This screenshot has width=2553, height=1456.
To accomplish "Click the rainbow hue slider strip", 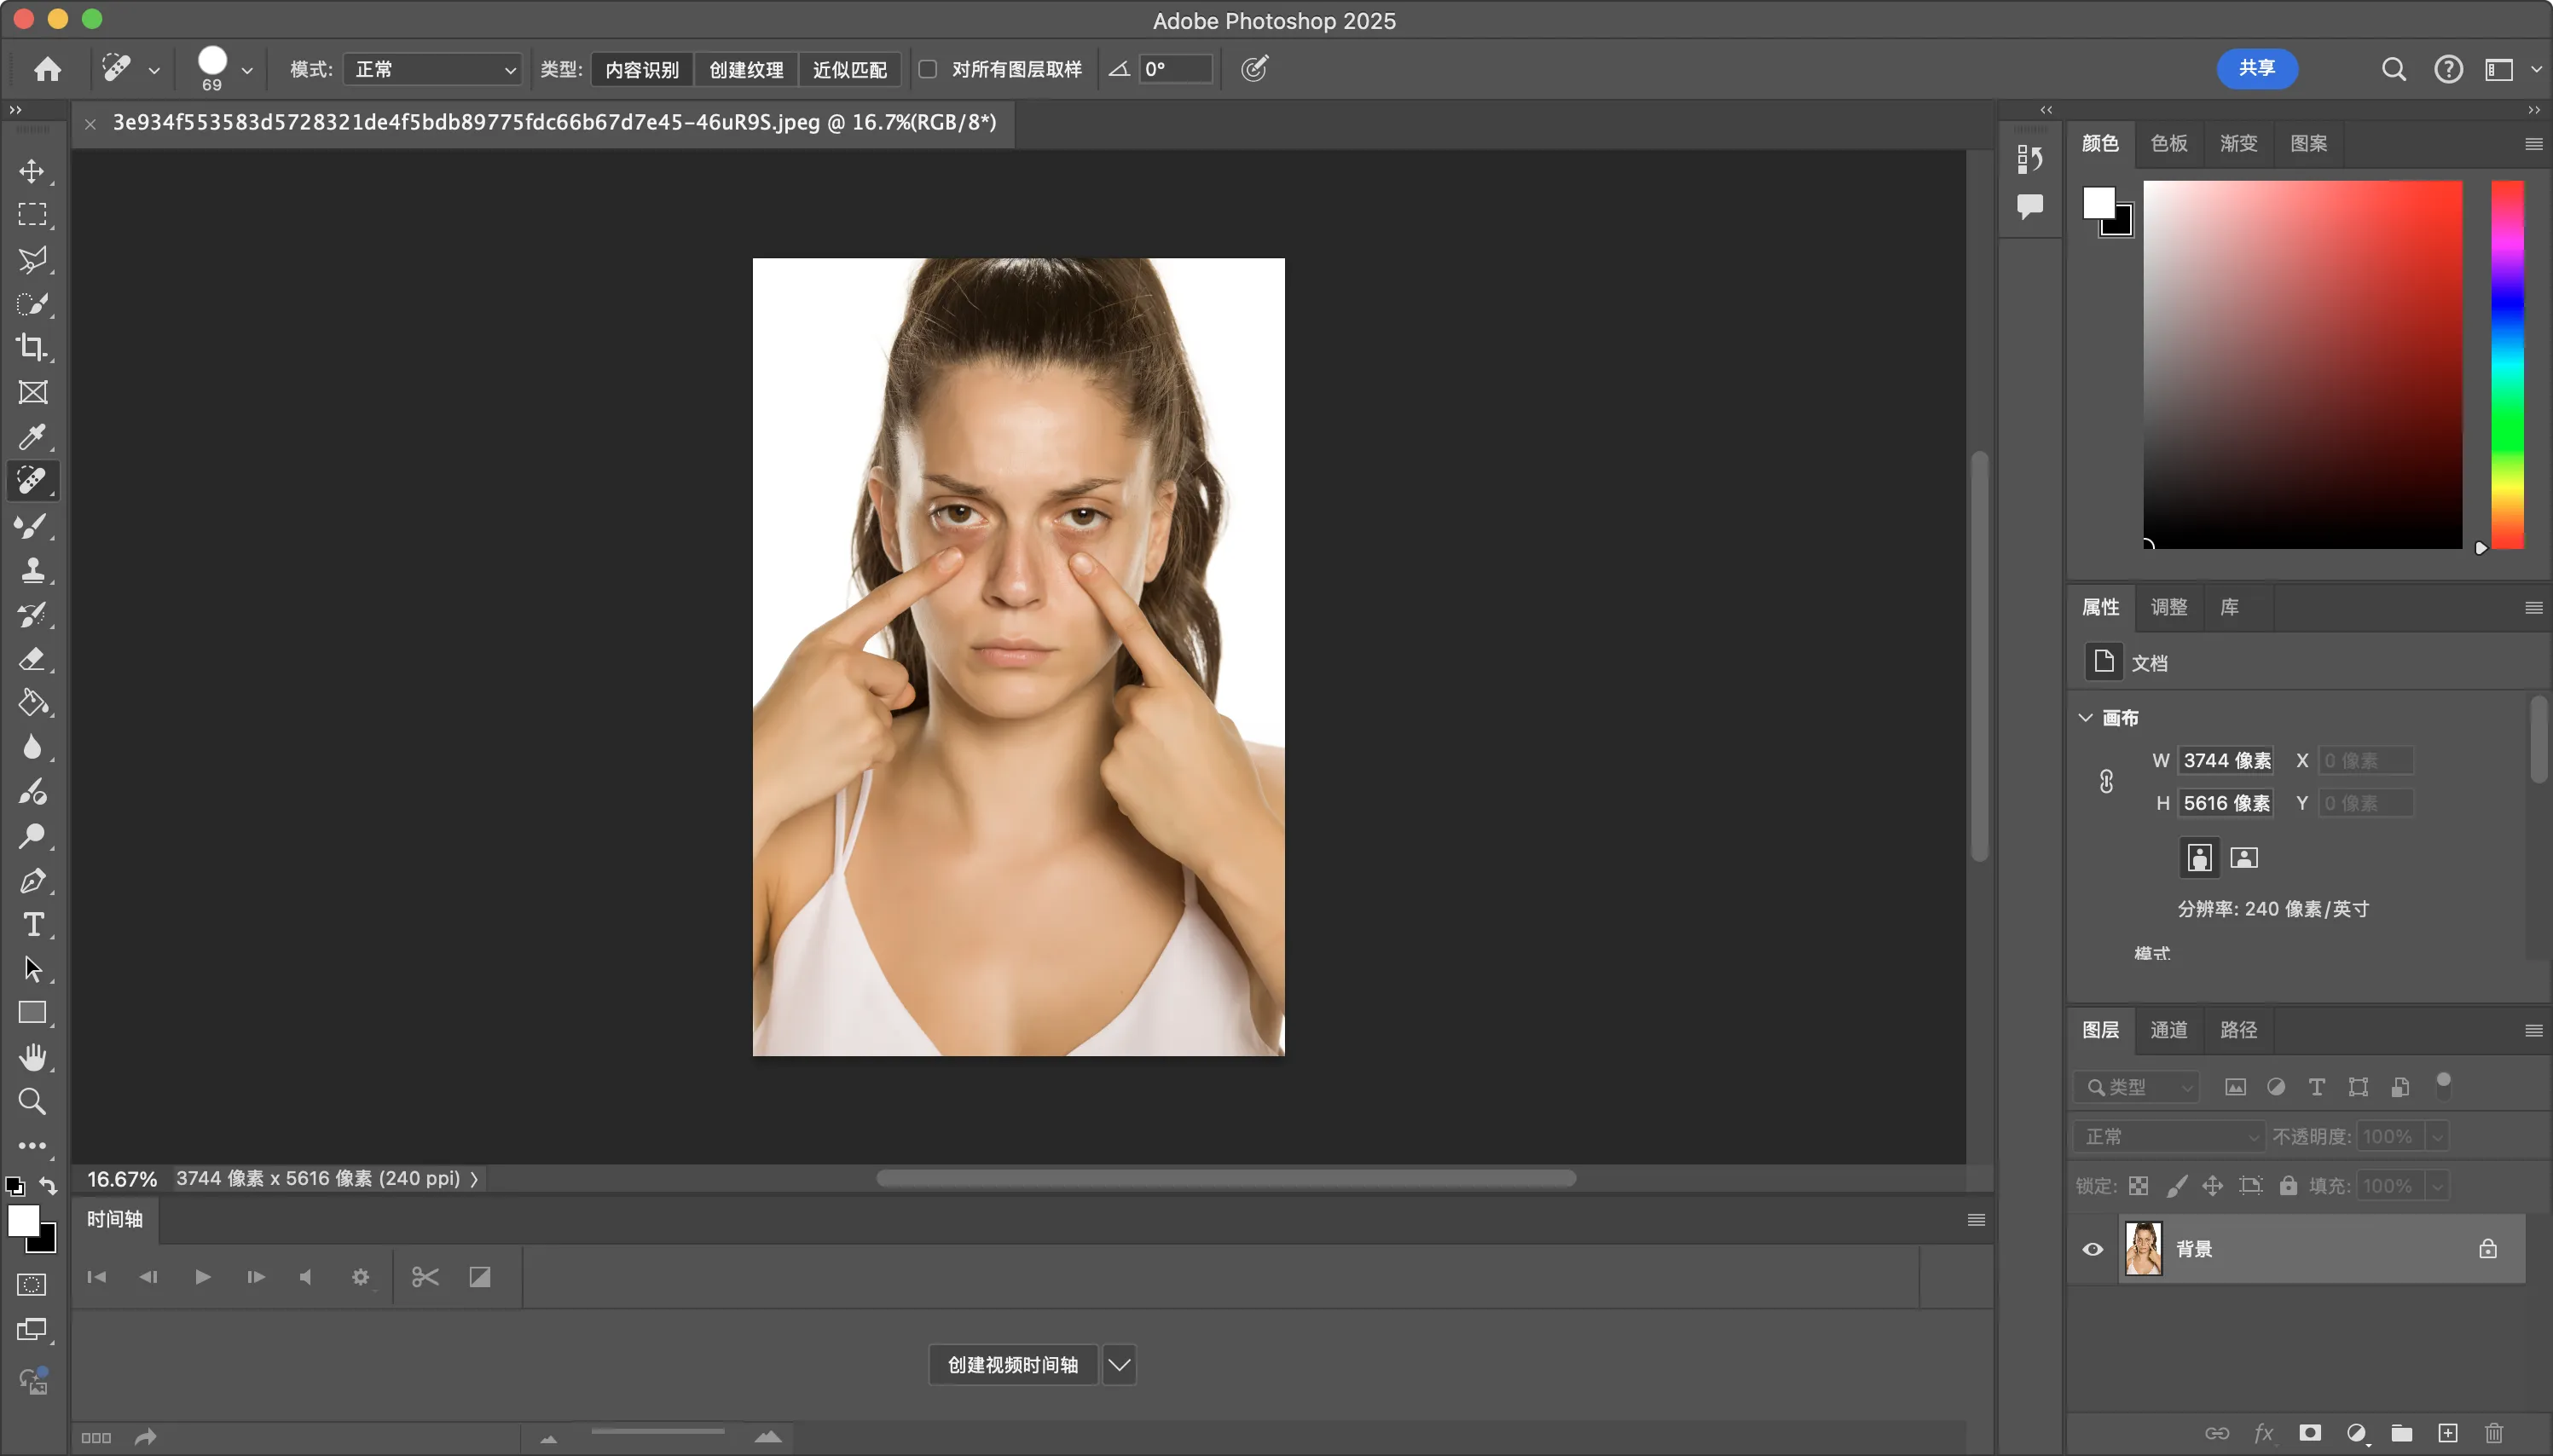I will click(2507, 364).
